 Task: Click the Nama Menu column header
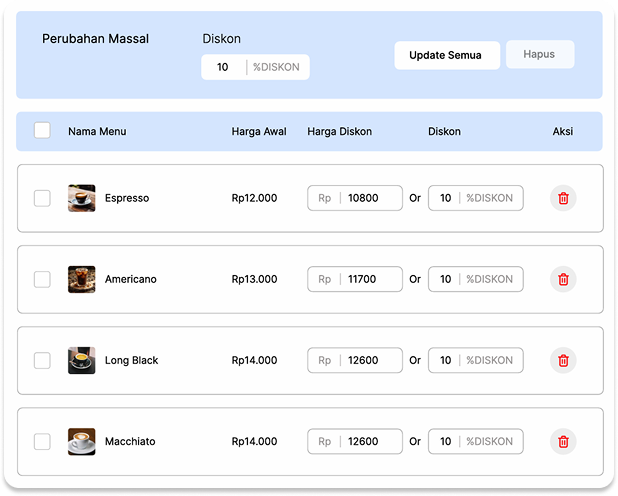[x=97, y=131]
